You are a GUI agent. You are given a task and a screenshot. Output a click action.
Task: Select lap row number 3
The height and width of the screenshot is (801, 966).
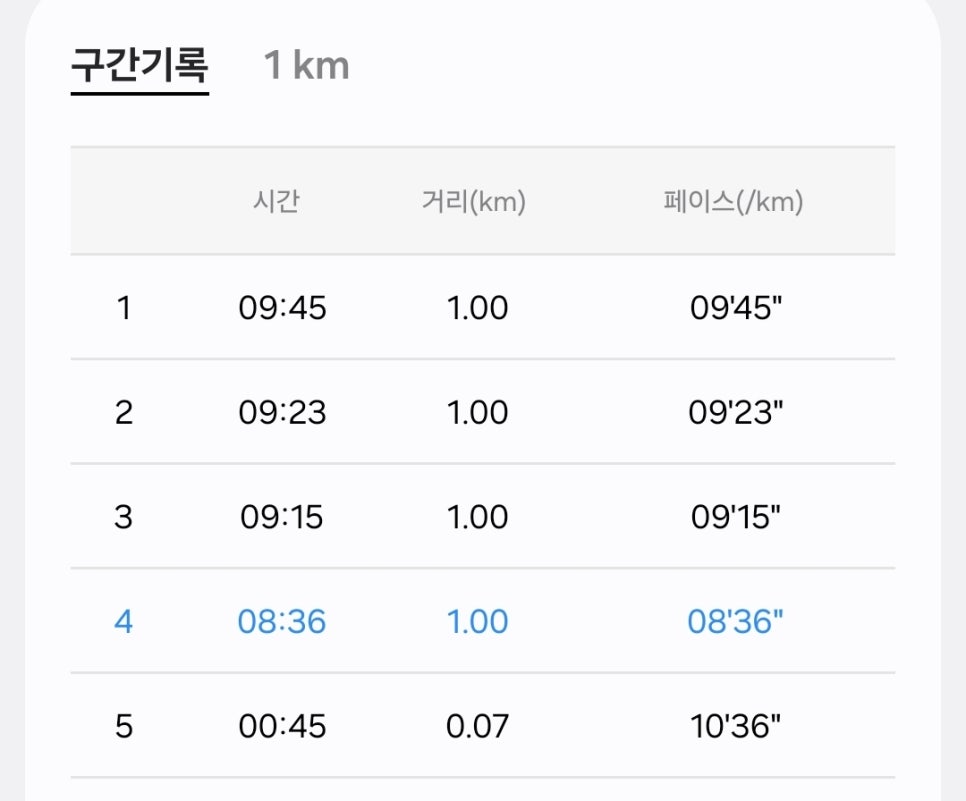tap(483, 516)
